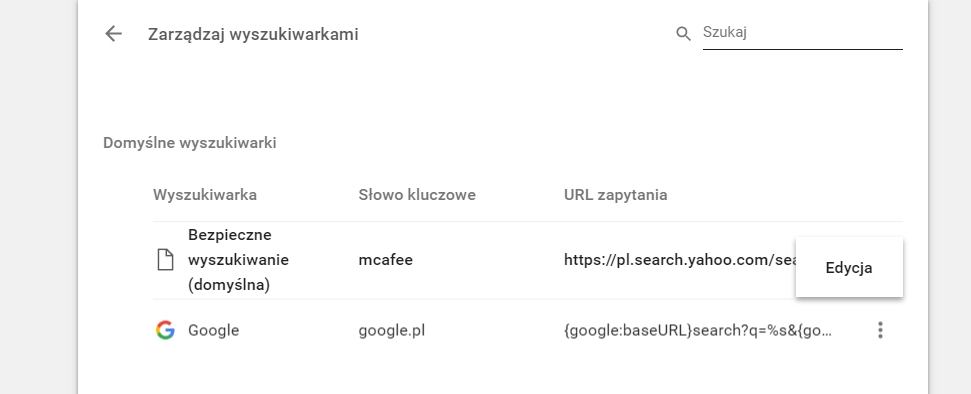
Task: Click the Wyszukiwarka column header
Action: (205, 195)
